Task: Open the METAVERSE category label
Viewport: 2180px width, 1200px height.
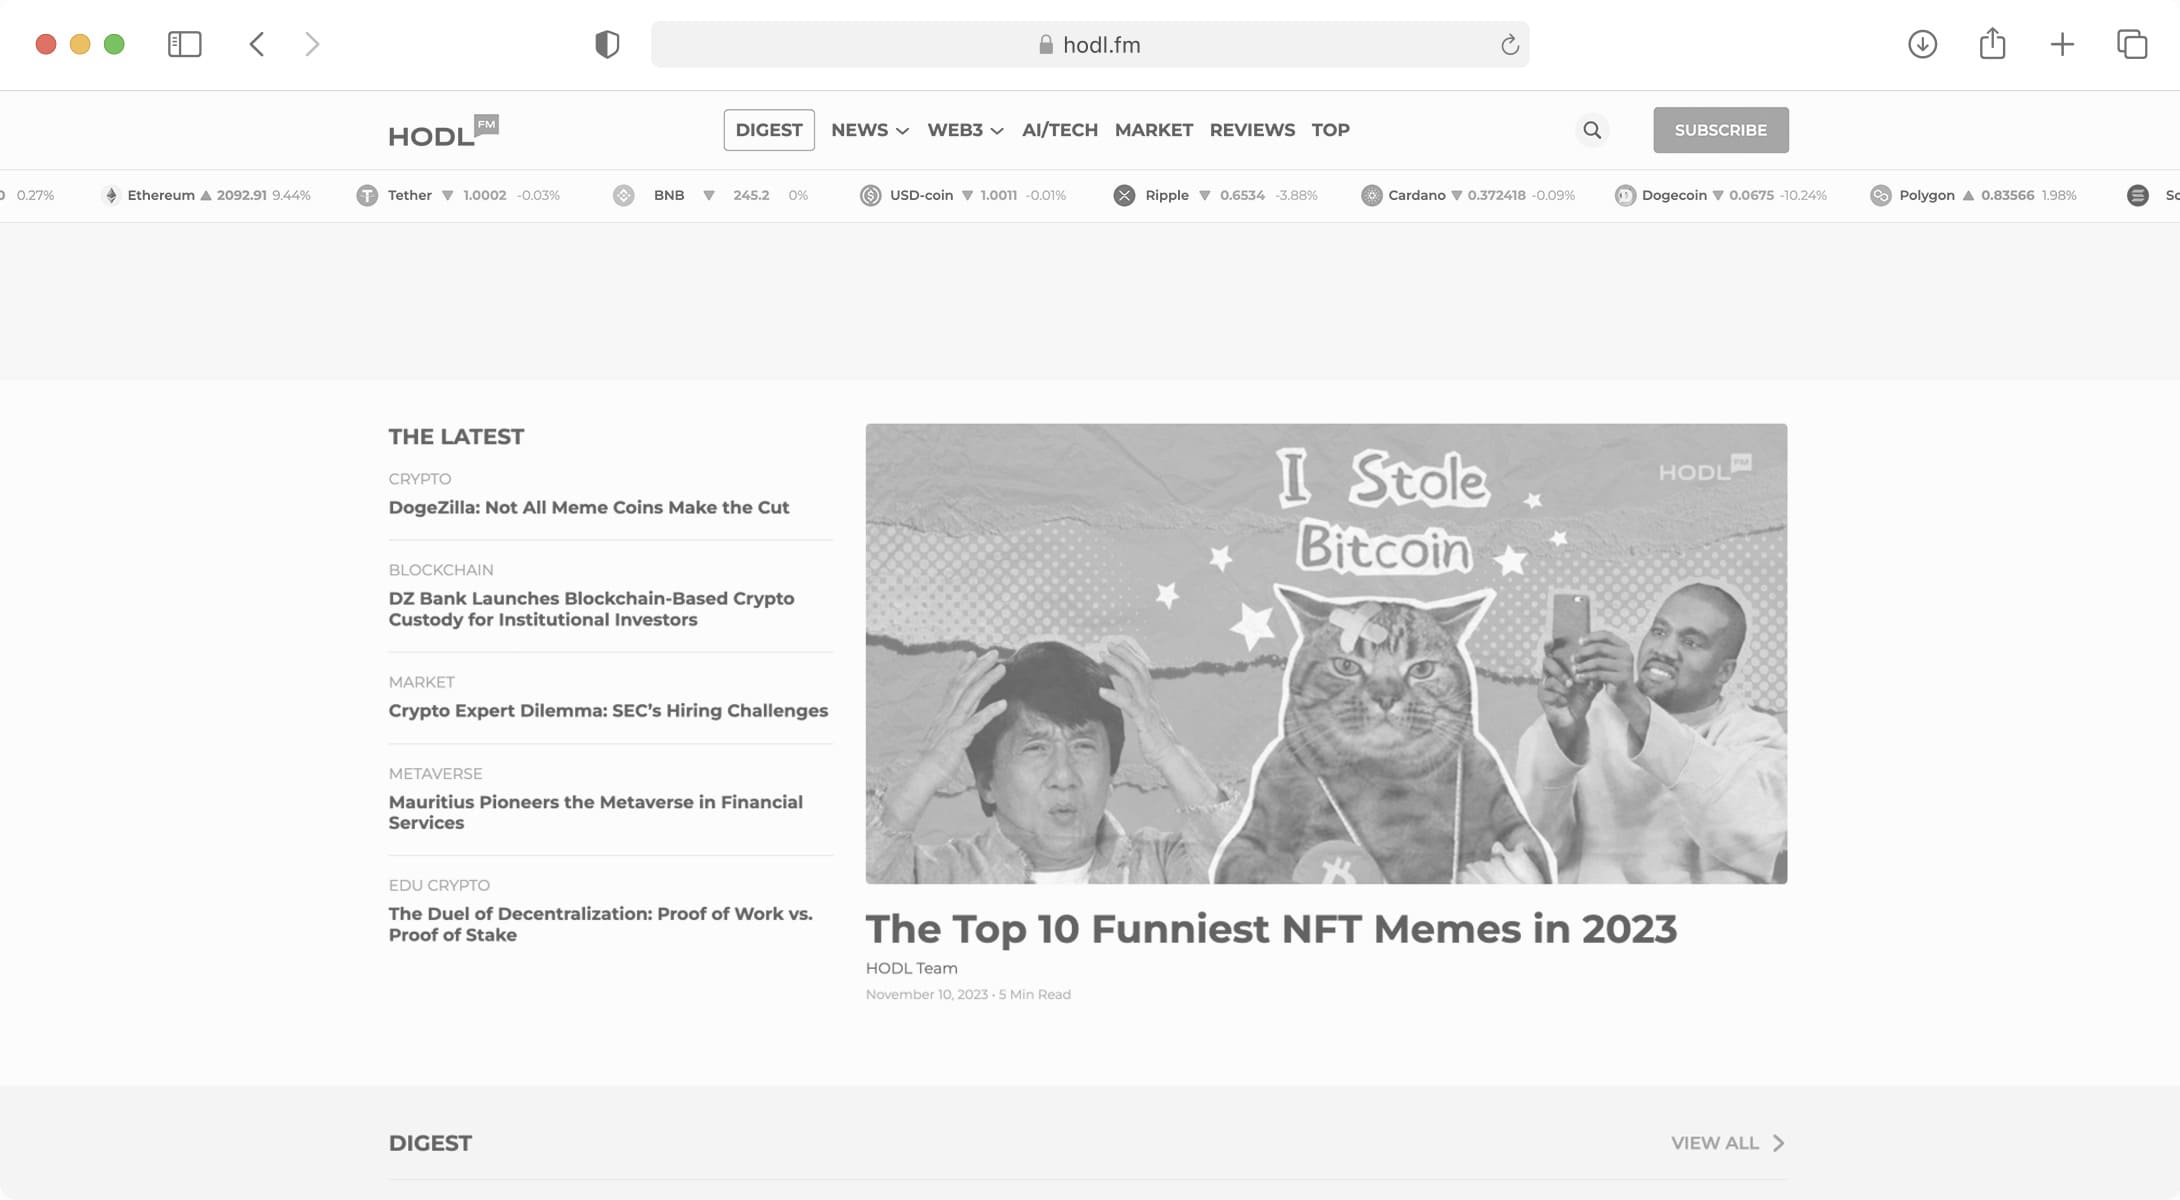Action: 435,774
